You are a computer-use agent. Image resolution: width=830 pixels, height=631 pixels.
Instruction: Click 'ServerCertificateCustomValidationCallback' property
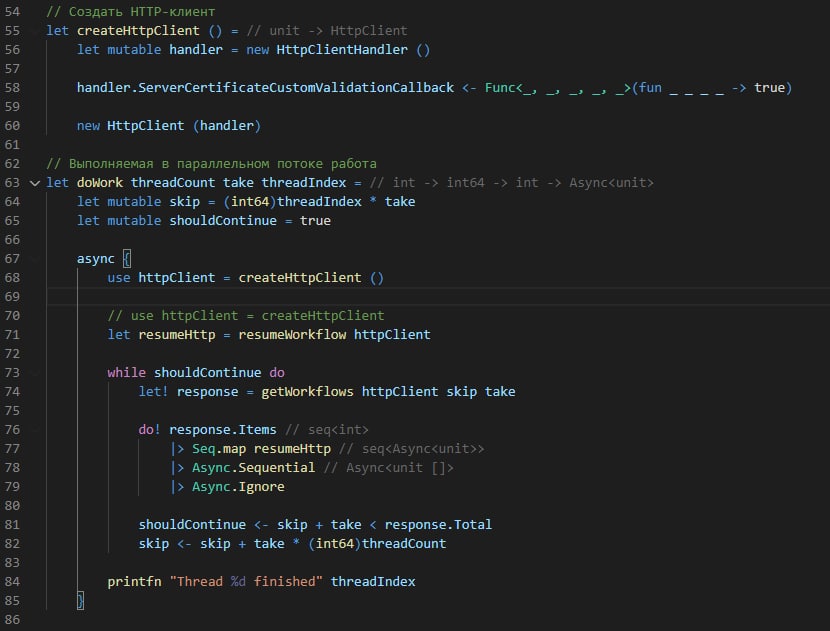296,88
